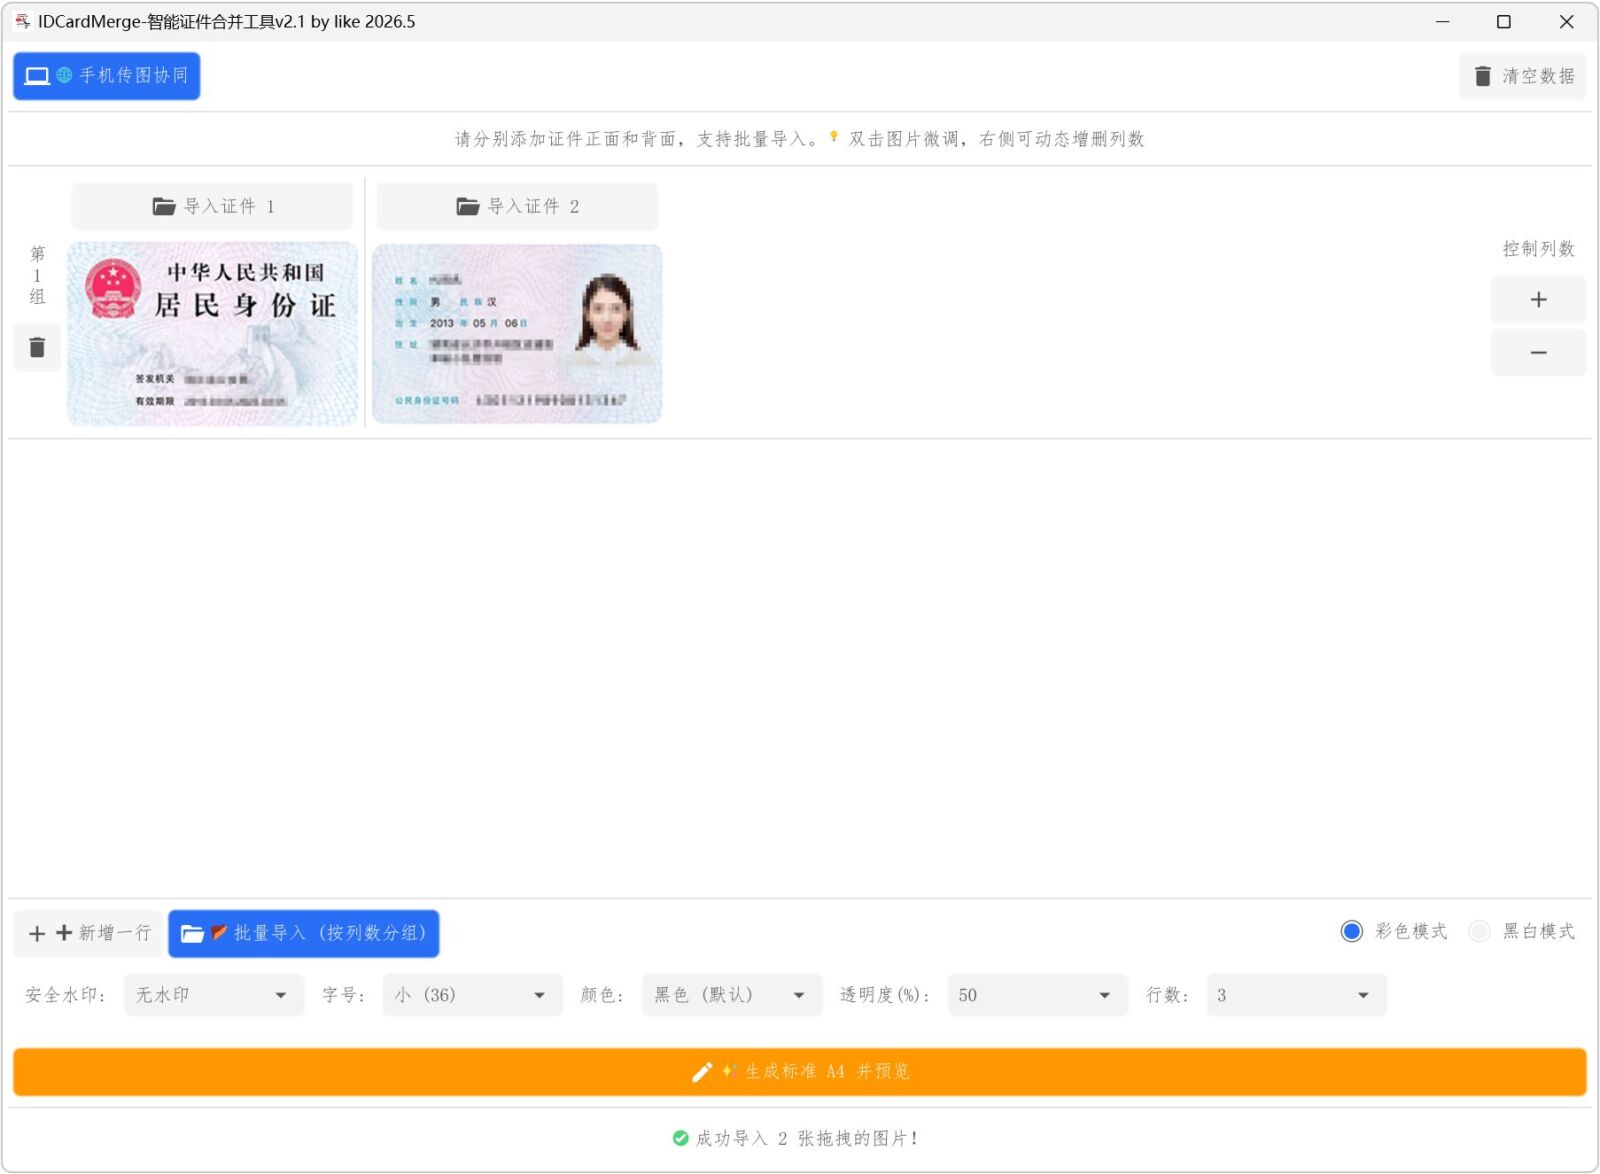Viewport: 1600px width, 1174px height.
Task: Click 批量导入（按列数分组）batch import button
Action: click(304, 933)
